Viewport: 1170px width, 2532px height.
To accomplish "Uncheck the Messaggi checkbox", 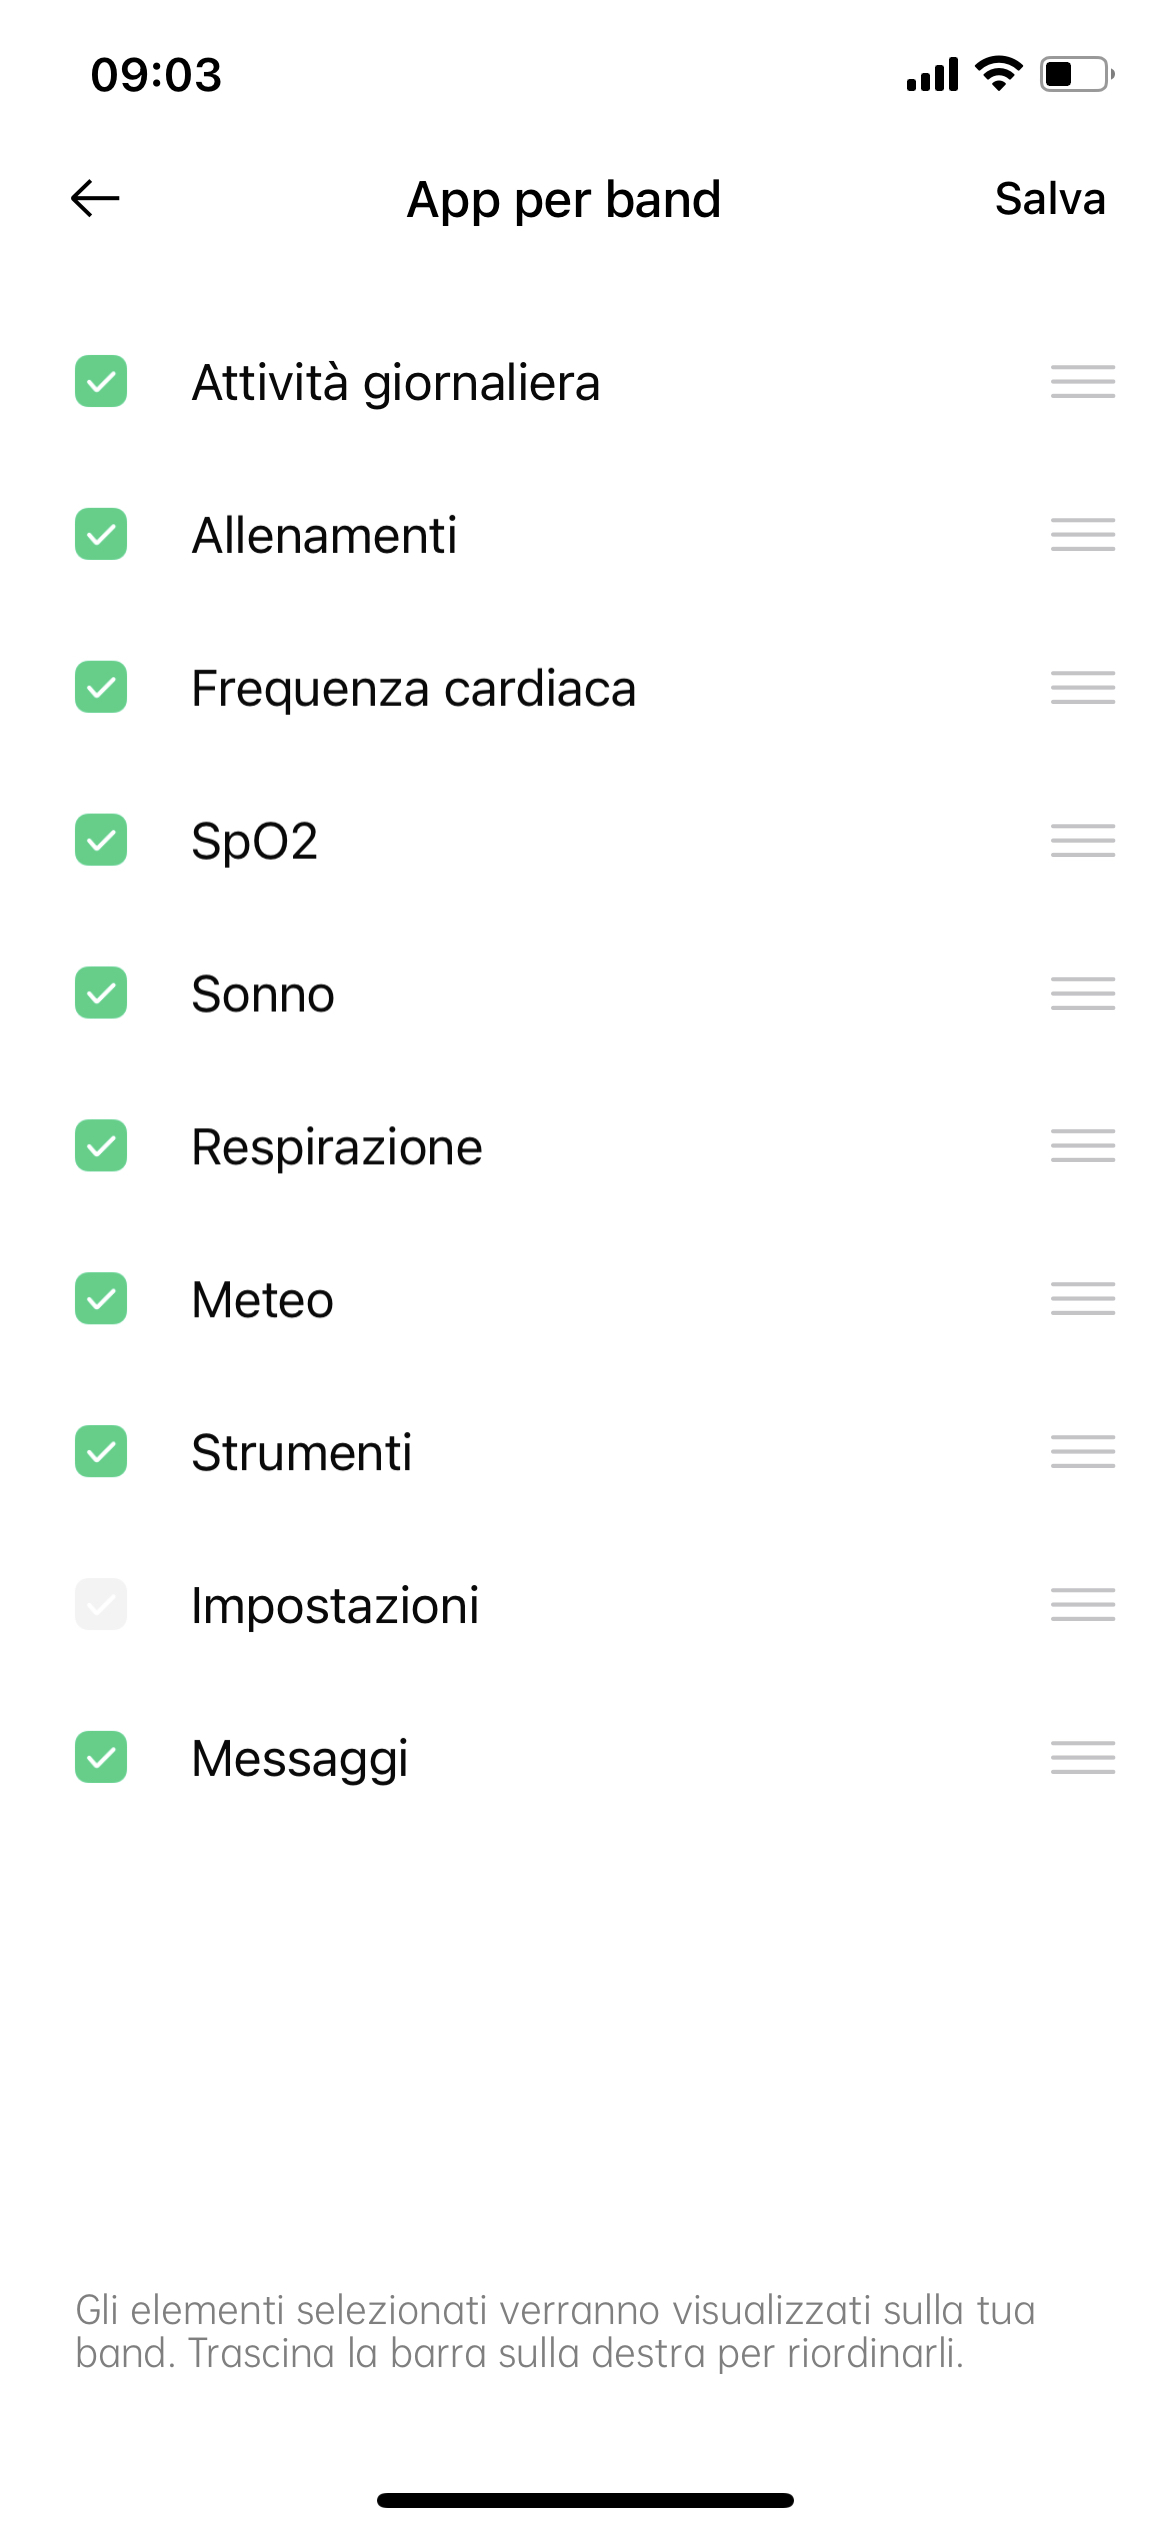I will [x=101, y=1758].
